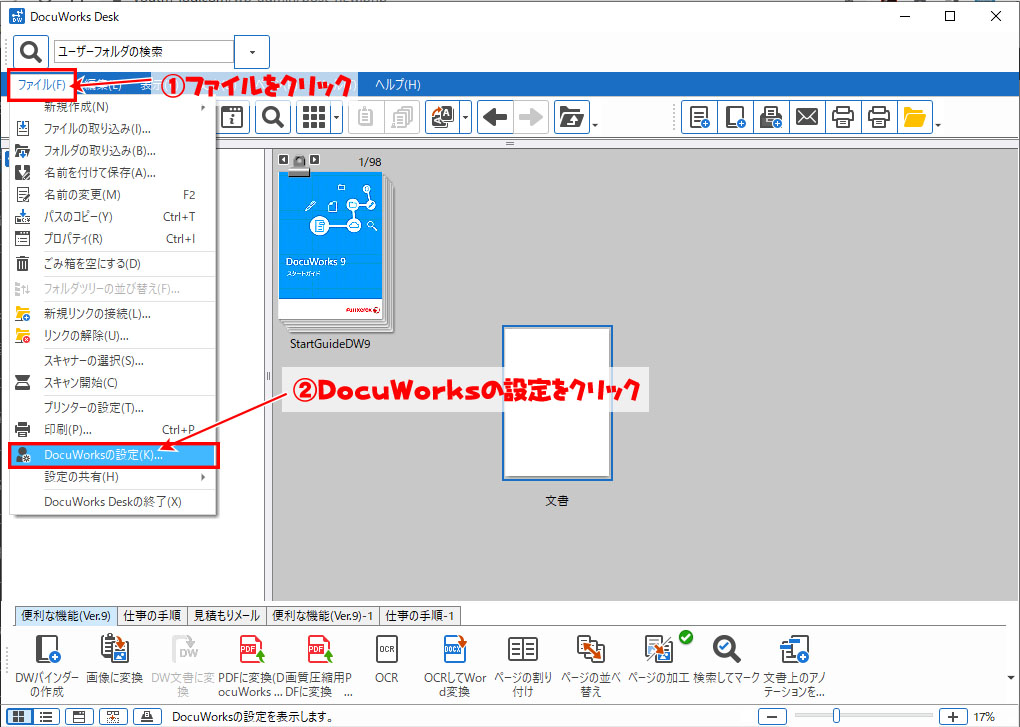Click inside the ユーザーフォルダの検索 search field
The height and width of the screenshot is (727, 1020).
145,51
